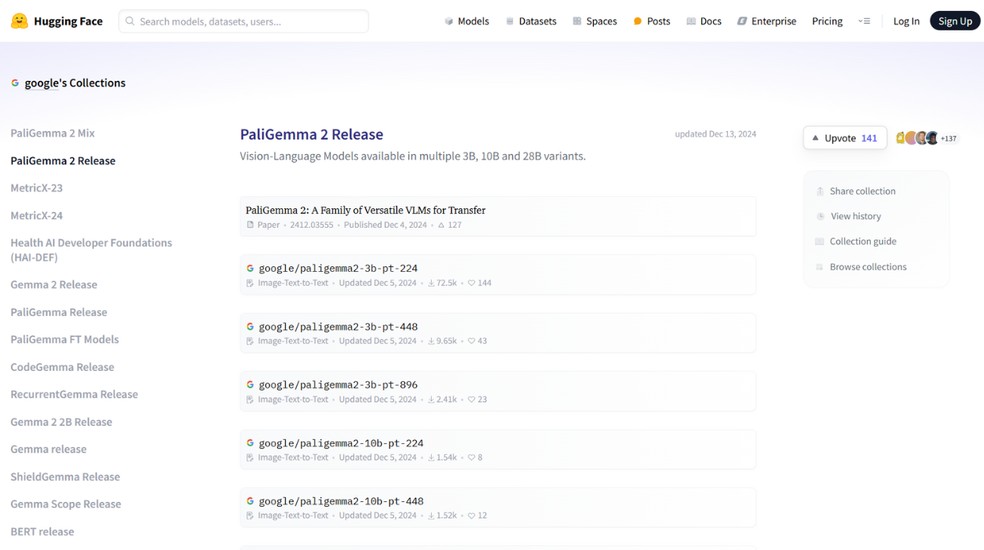Screen dimensions: 984x550
Task: Click download icon on paligemma2-3b-pt-448 row
Action: click(431, 341)
